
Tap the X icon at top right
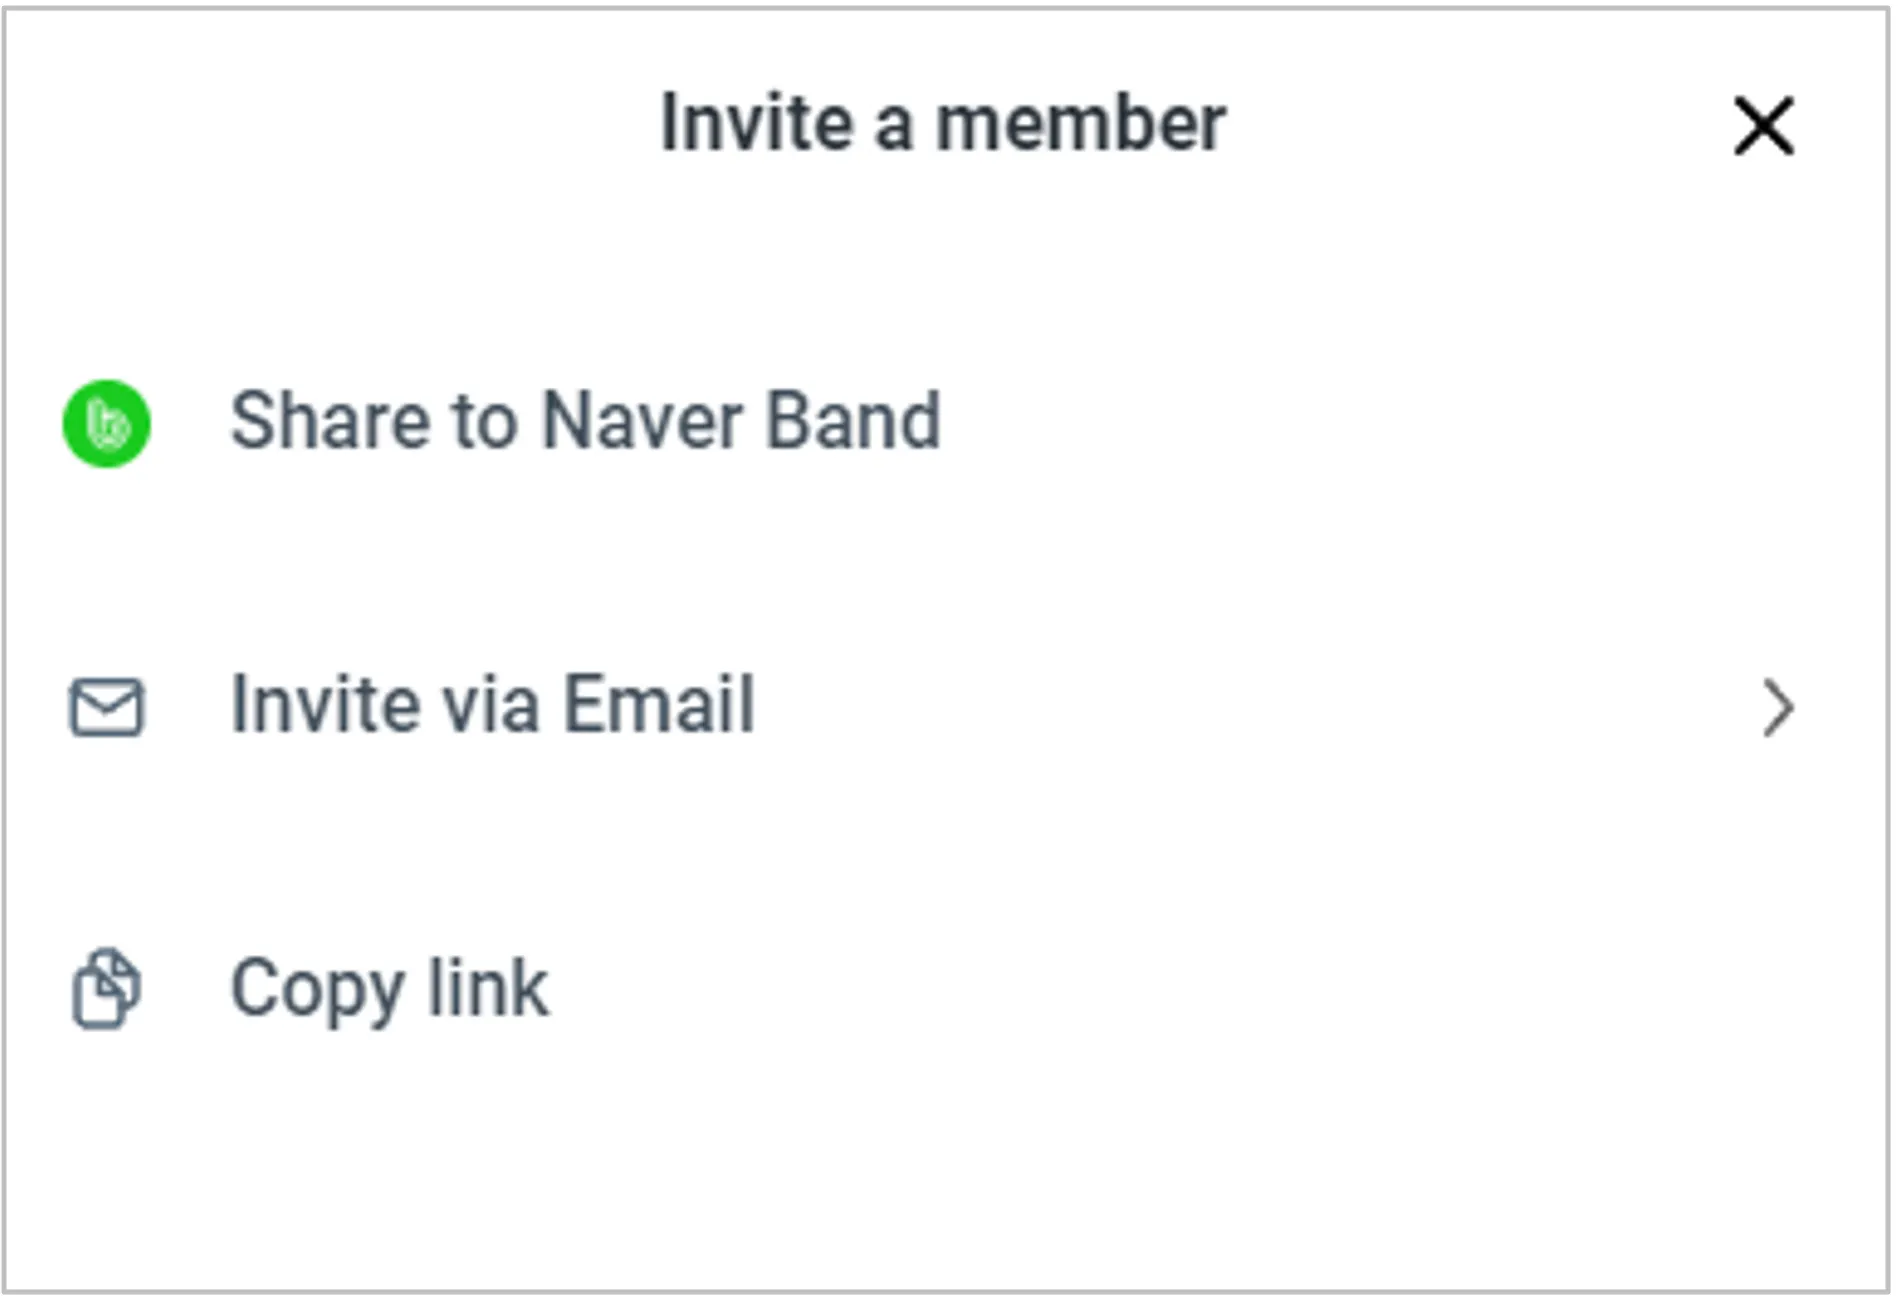pyautogui.click(x=1763, y=126)
